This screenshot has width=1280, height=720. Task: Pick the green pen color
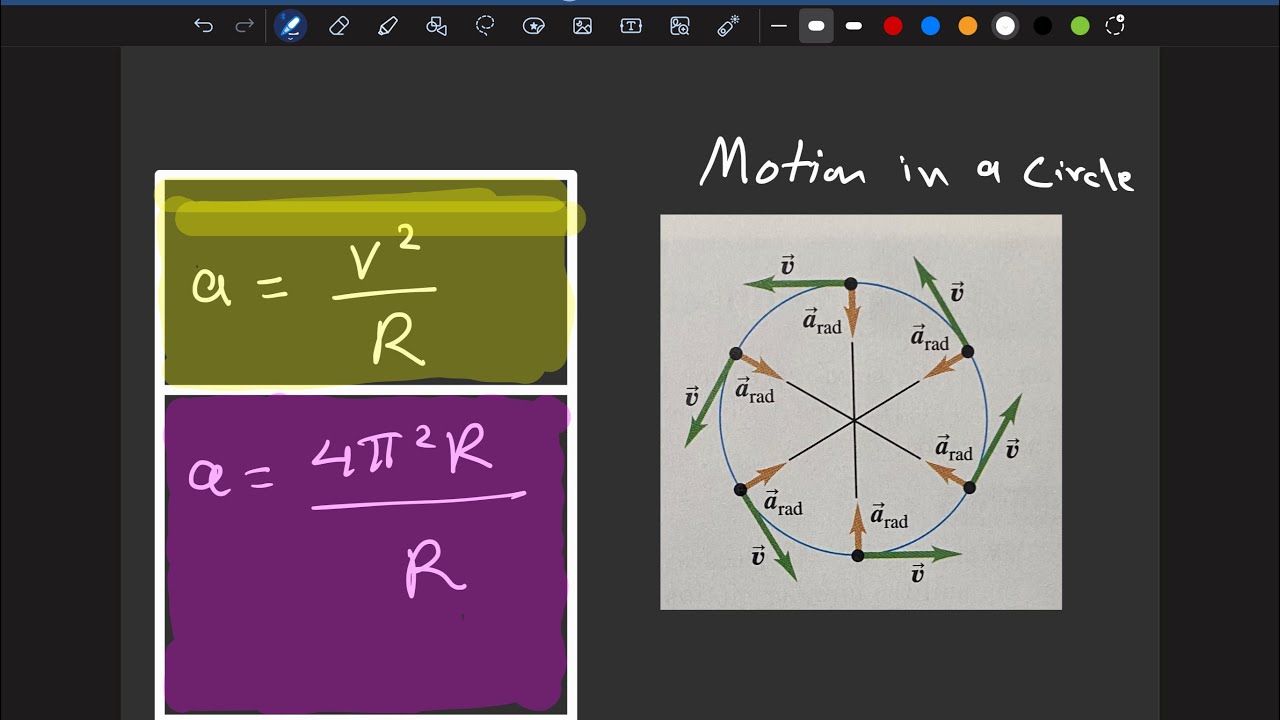click(1080, 26)
